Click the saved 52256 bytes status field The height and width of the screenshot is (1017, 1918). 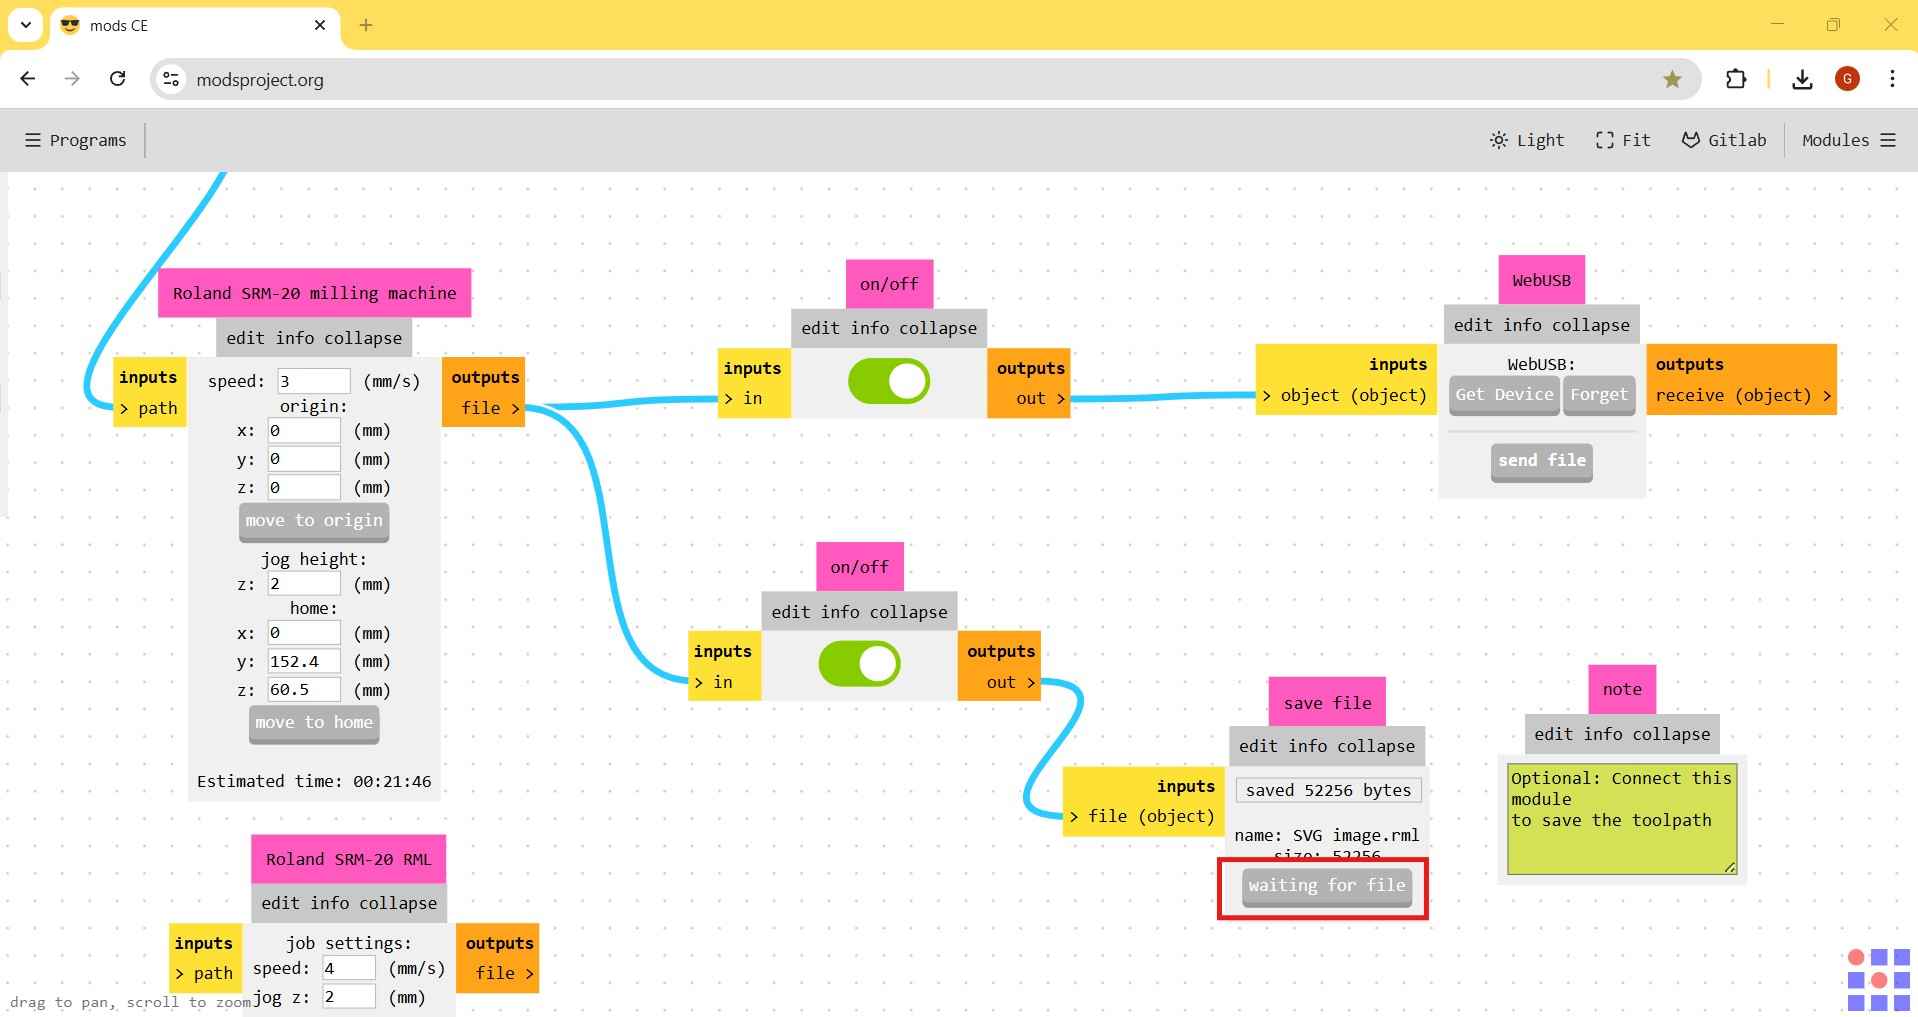pos(1328,790)
